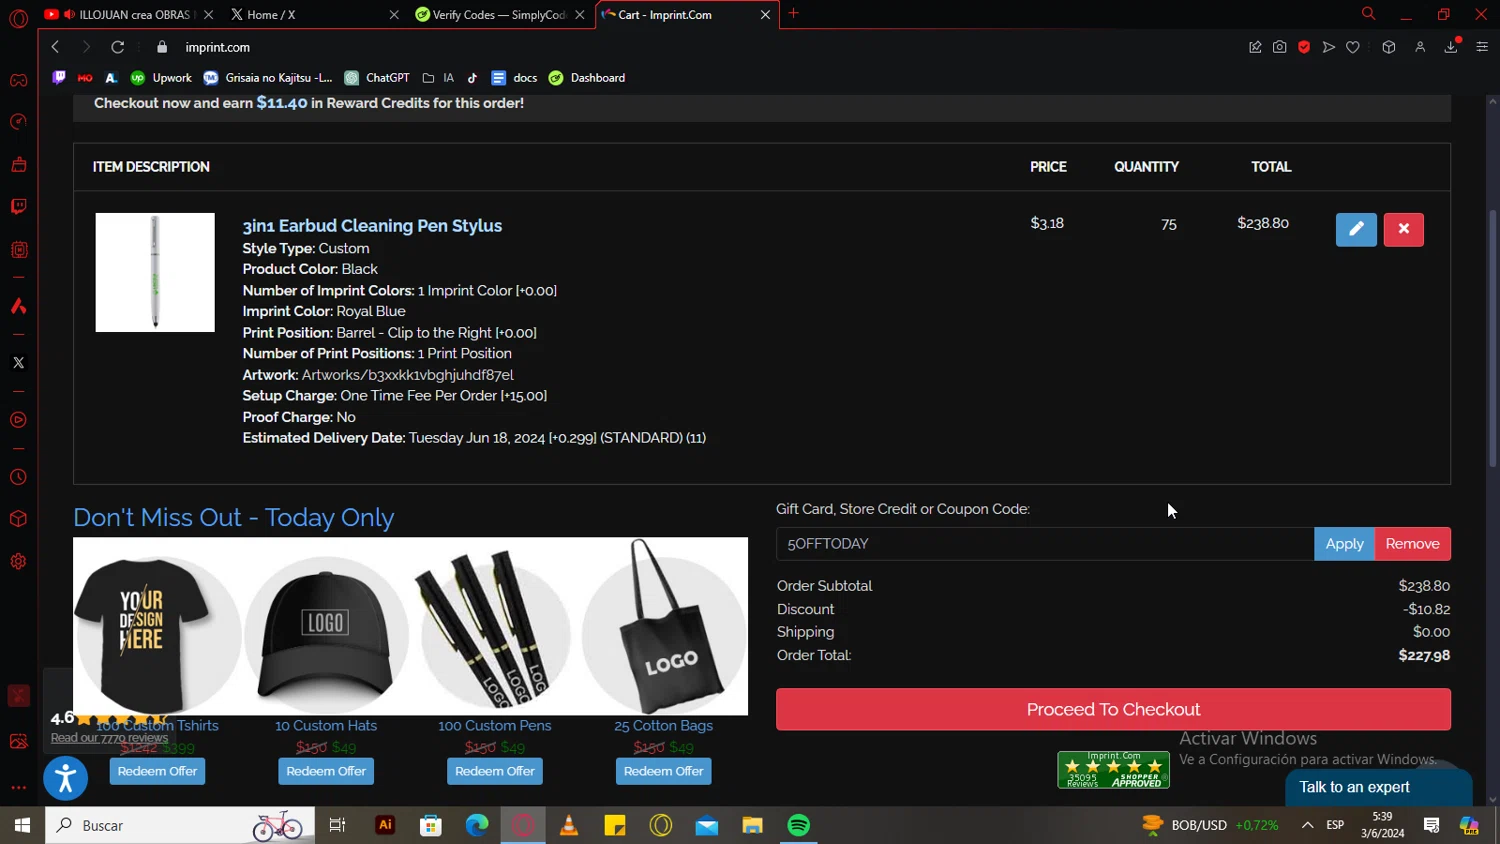Image resolution: width=1500 pixels, height=844 pixels.
Task: Click the Windows taskbar Buscar search box
Action: pos(180,825)
